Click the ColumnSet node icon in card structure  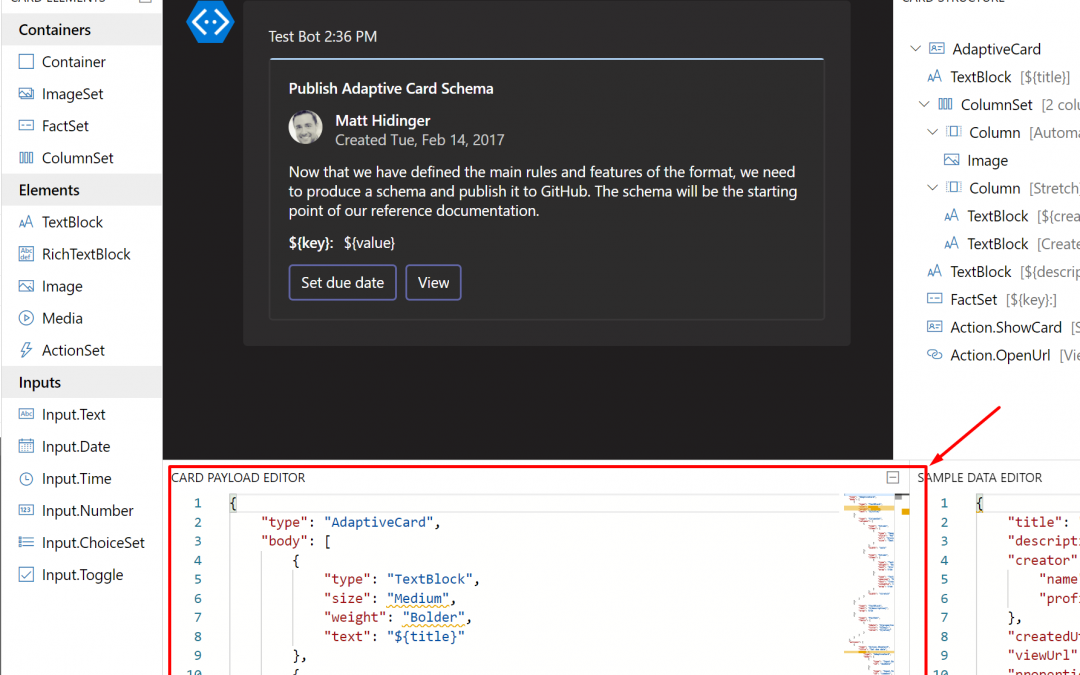click(945, 104)
